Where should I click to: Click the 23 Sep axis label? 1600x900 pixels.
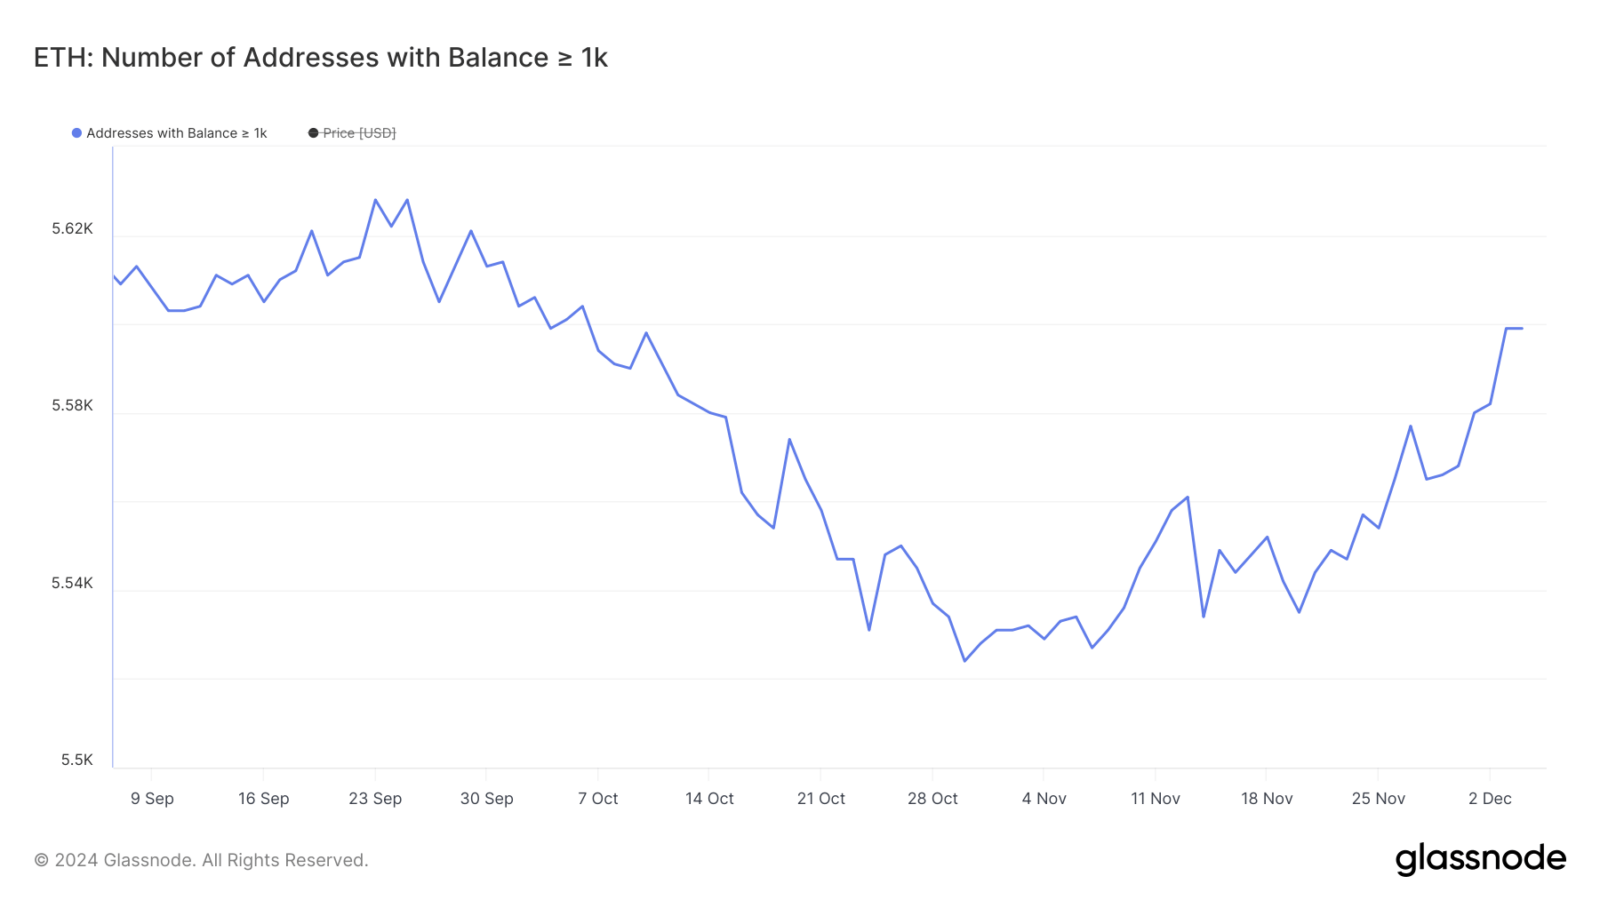point(375,798)
